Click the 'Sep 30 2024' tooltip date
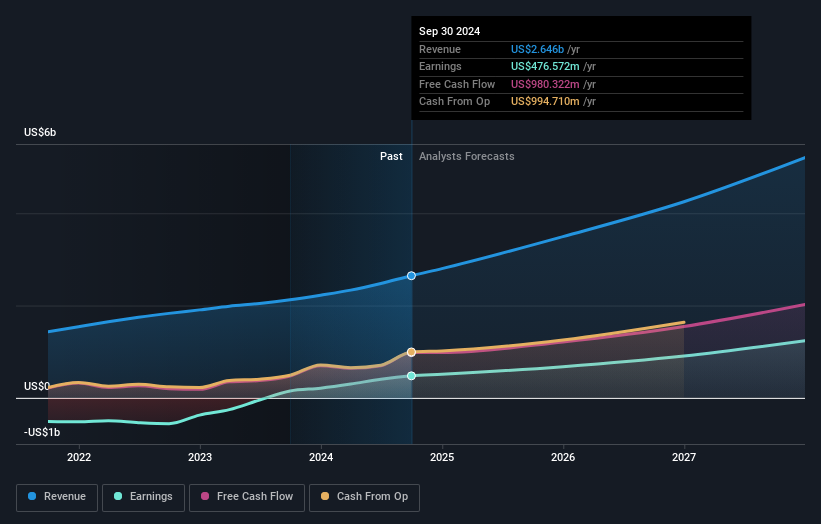This screenshot has height=524, width=821. tap(449, 31)
